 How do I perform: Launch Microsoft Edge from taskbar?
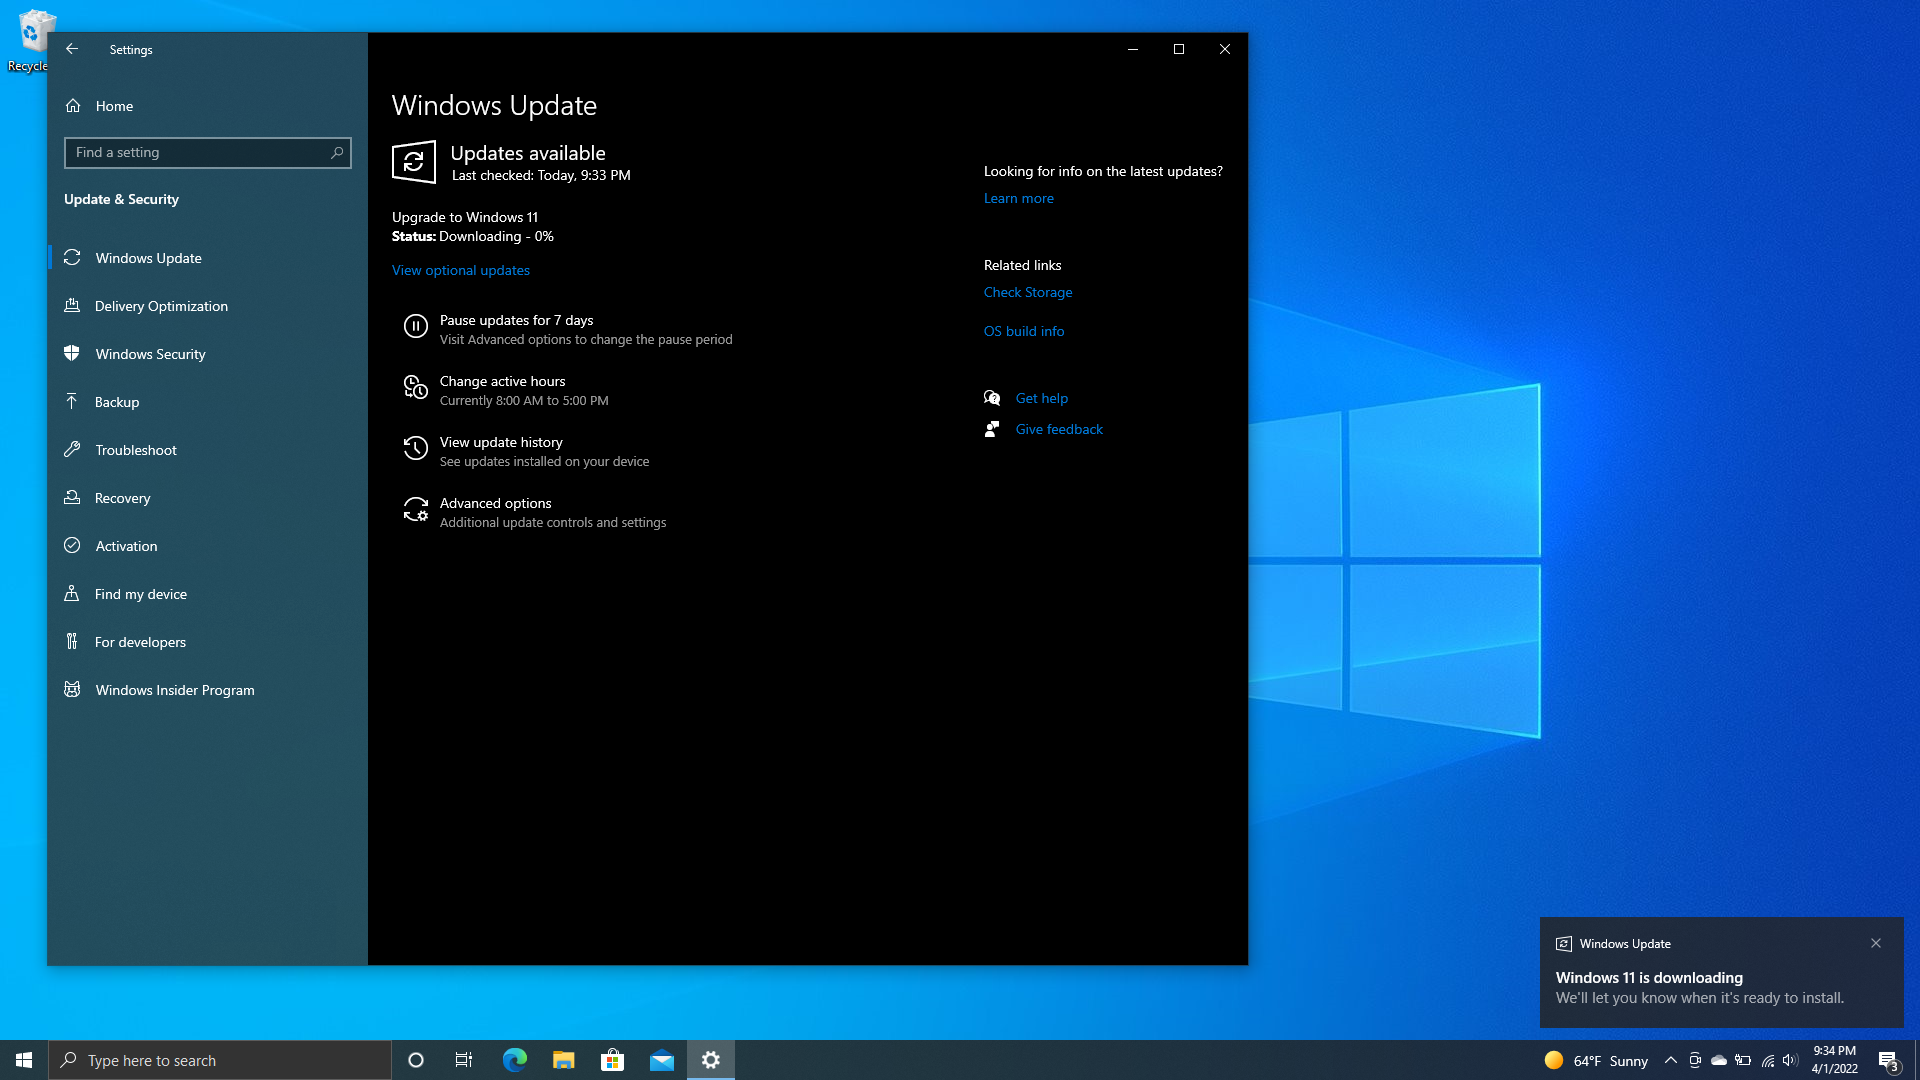click(514, 1060)
